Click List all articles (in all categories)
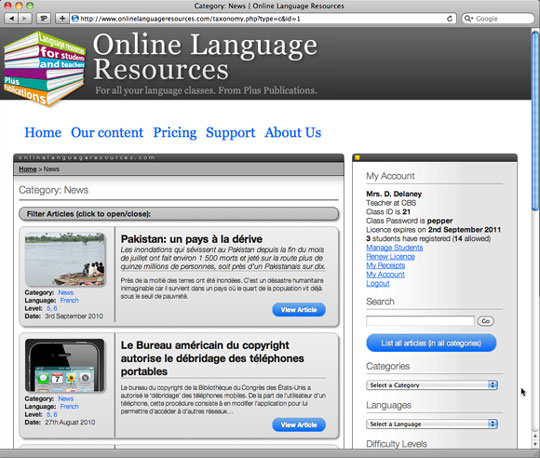 pos(431,343)
